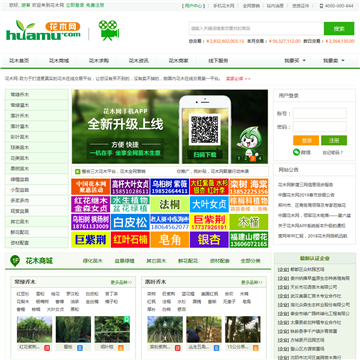Click the green WeChat login icon
The width and height of the screenshot is (360, 360).
tap(296, 152)
